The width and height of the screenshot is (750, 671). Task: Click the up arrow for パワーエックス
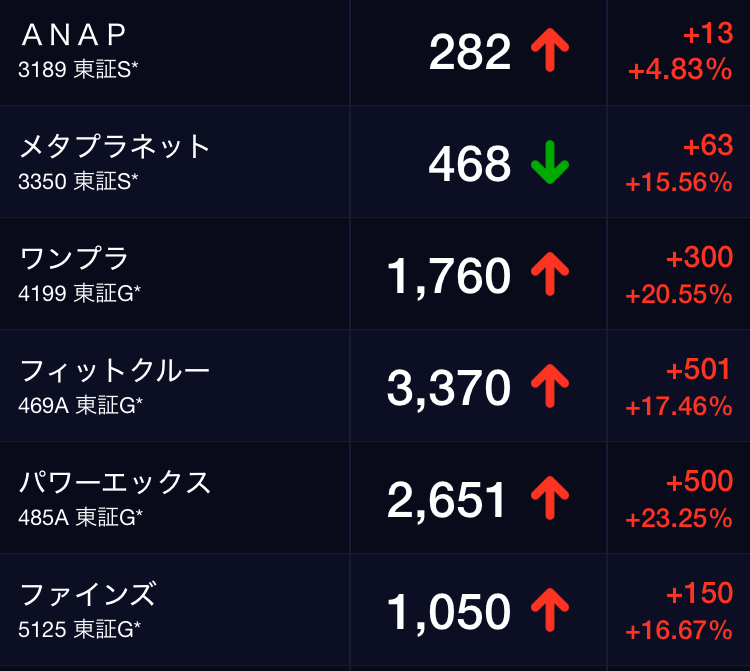[549, 499]
